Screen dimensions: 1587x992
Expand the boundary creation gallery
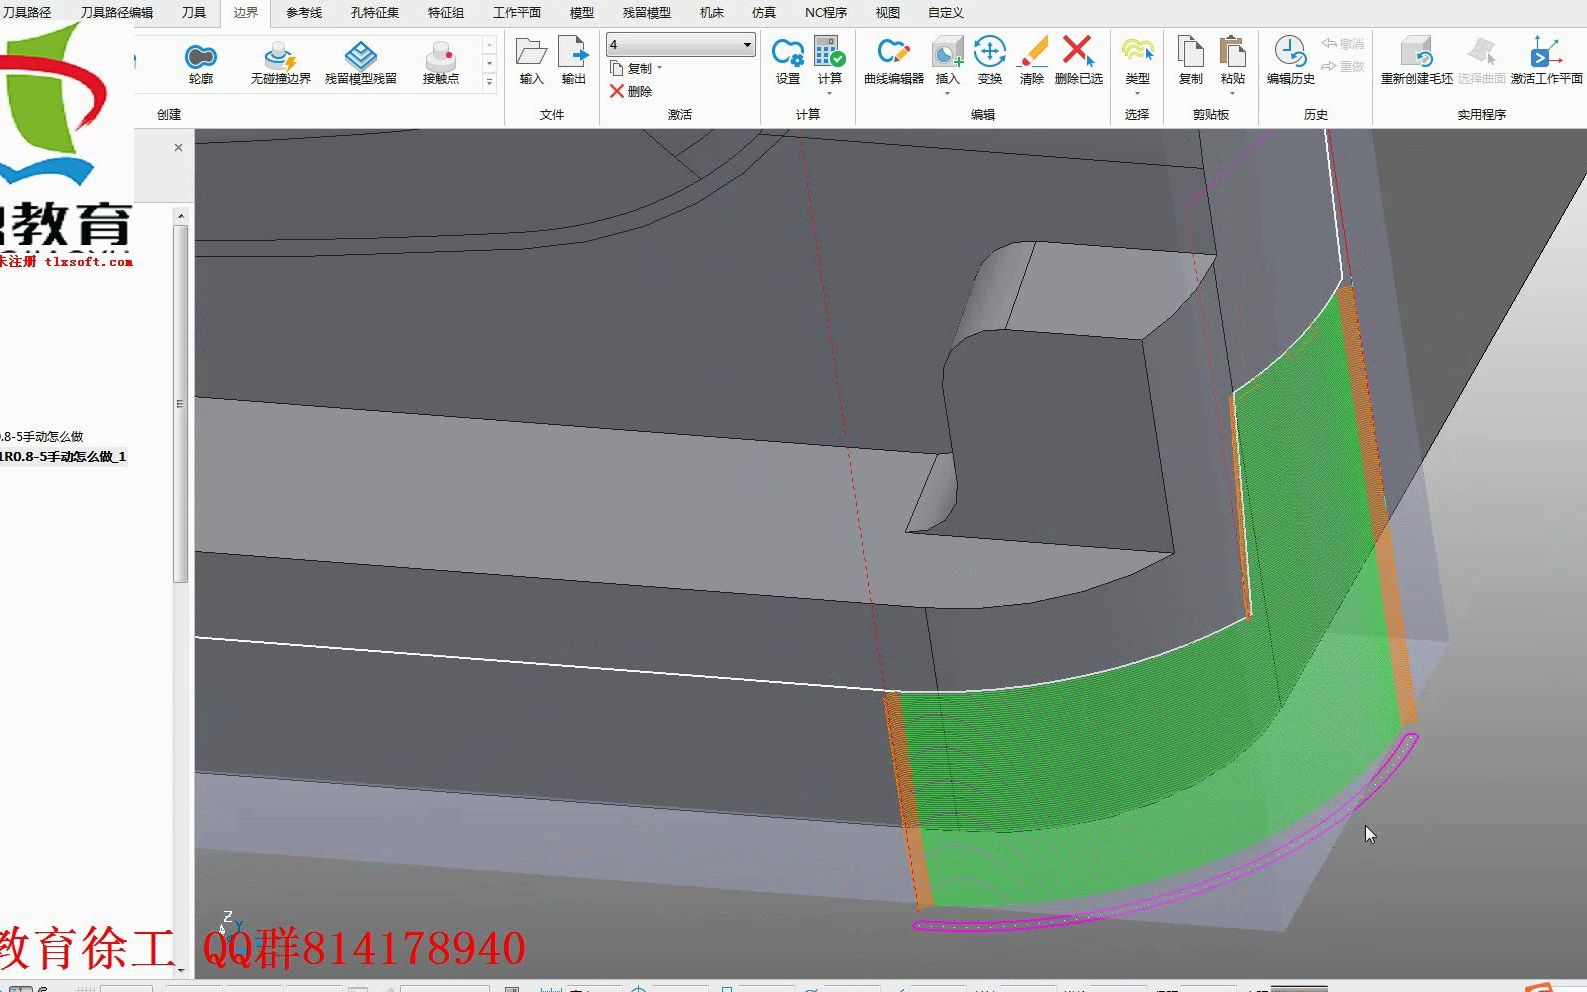click(x=489, y=82)
